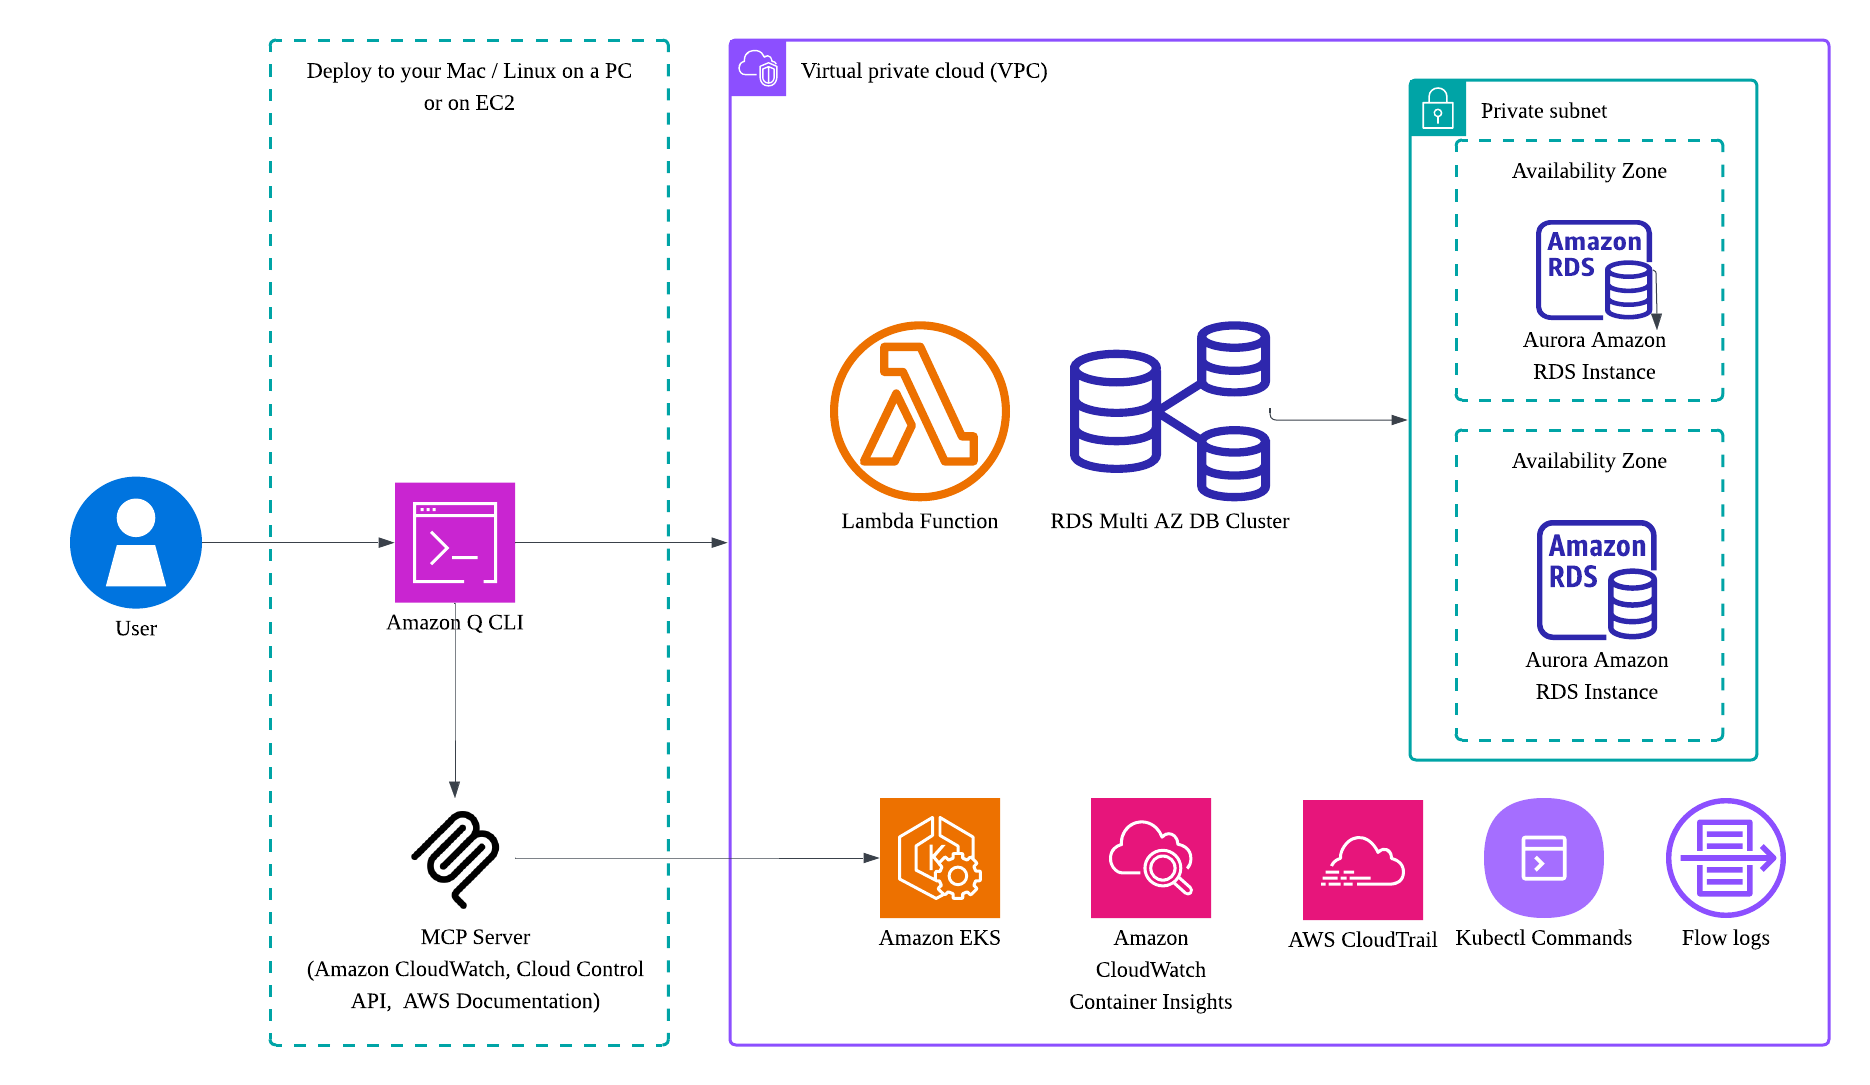This screenshot has width=1870, height=1085.
Task: Select the upper Aurora Amazon RDS instance icon
Action: point(1593,272)
